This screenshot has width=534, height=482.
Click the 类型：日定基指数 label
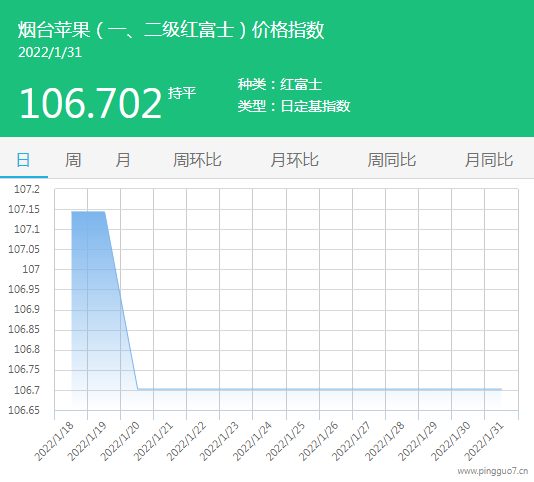pyautogui.click(x=294, y=106)
